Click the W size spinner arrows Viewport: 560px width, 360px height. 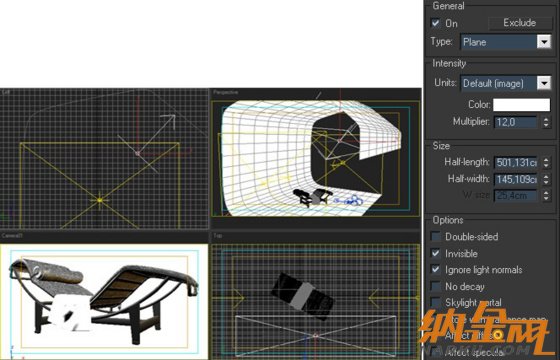(x=546, y=195)
